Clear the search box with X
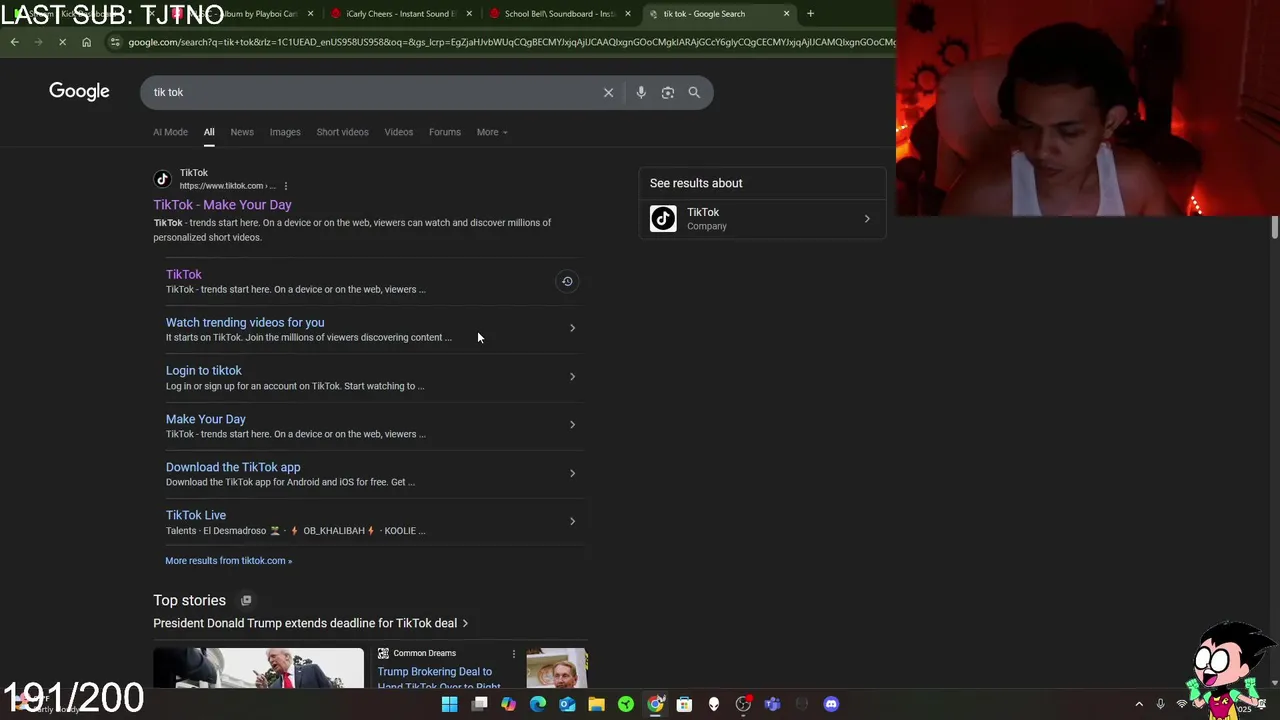The width and height of the screenshot is (1280, 720). click(608, 92)
